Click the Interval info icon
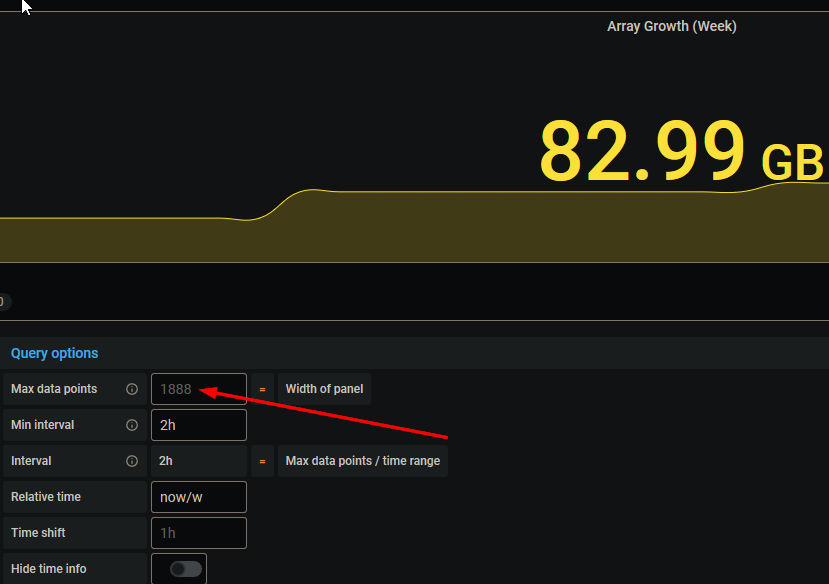829x584 pixels. click(132, 461)
